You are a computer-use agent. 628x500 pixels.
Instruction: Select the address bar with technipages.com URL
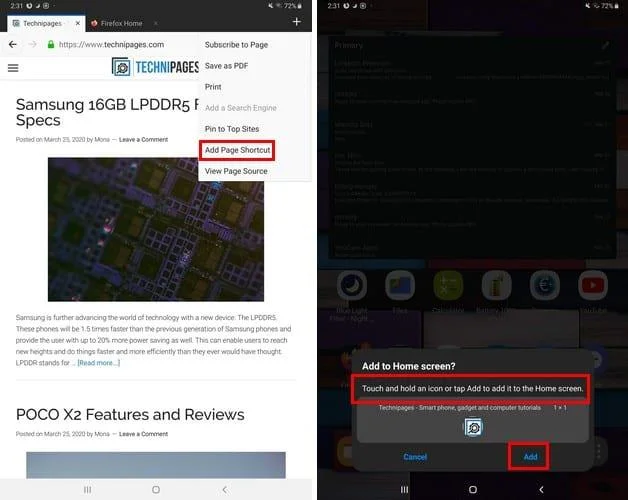(x=111, y=44)
